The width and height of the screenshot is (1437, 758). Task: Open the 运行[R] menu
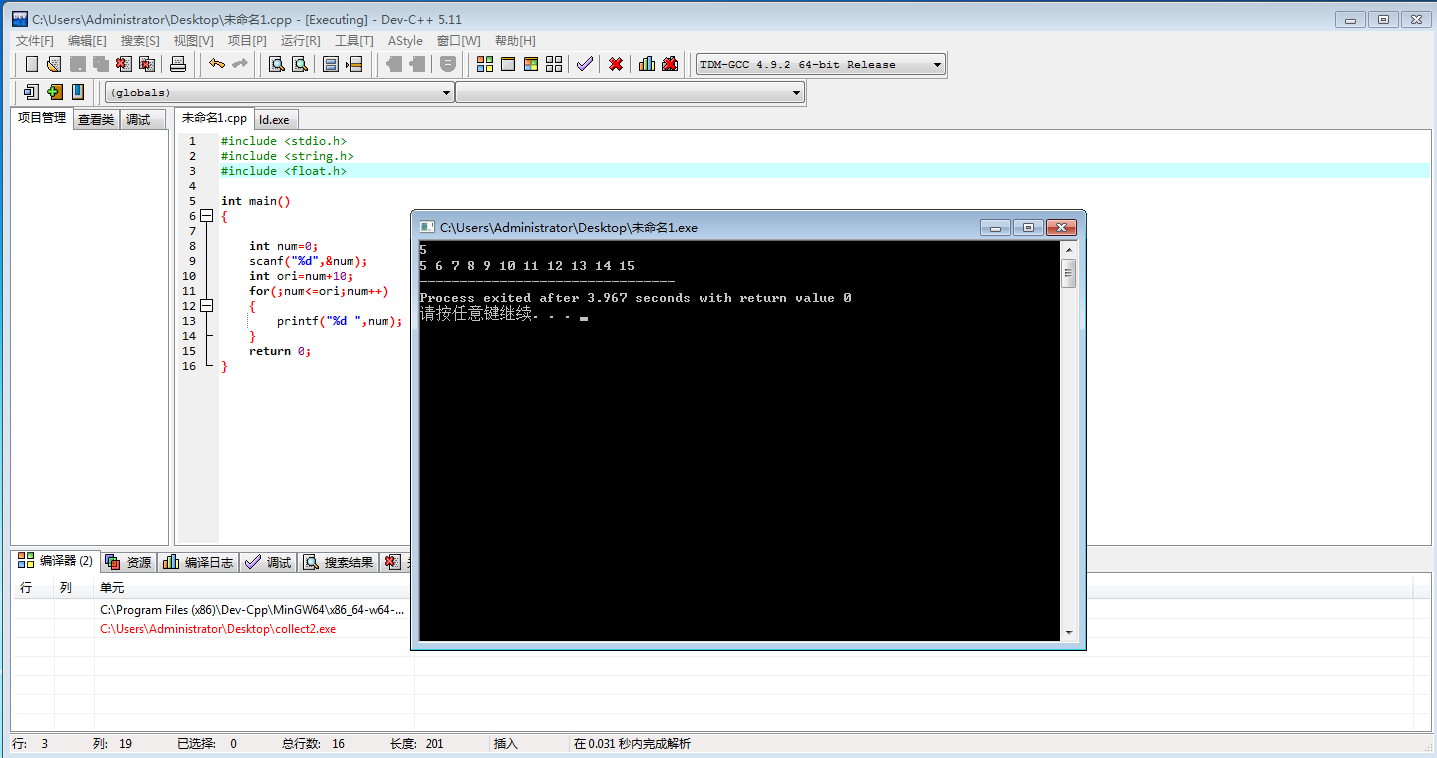(x=301, y=41)
